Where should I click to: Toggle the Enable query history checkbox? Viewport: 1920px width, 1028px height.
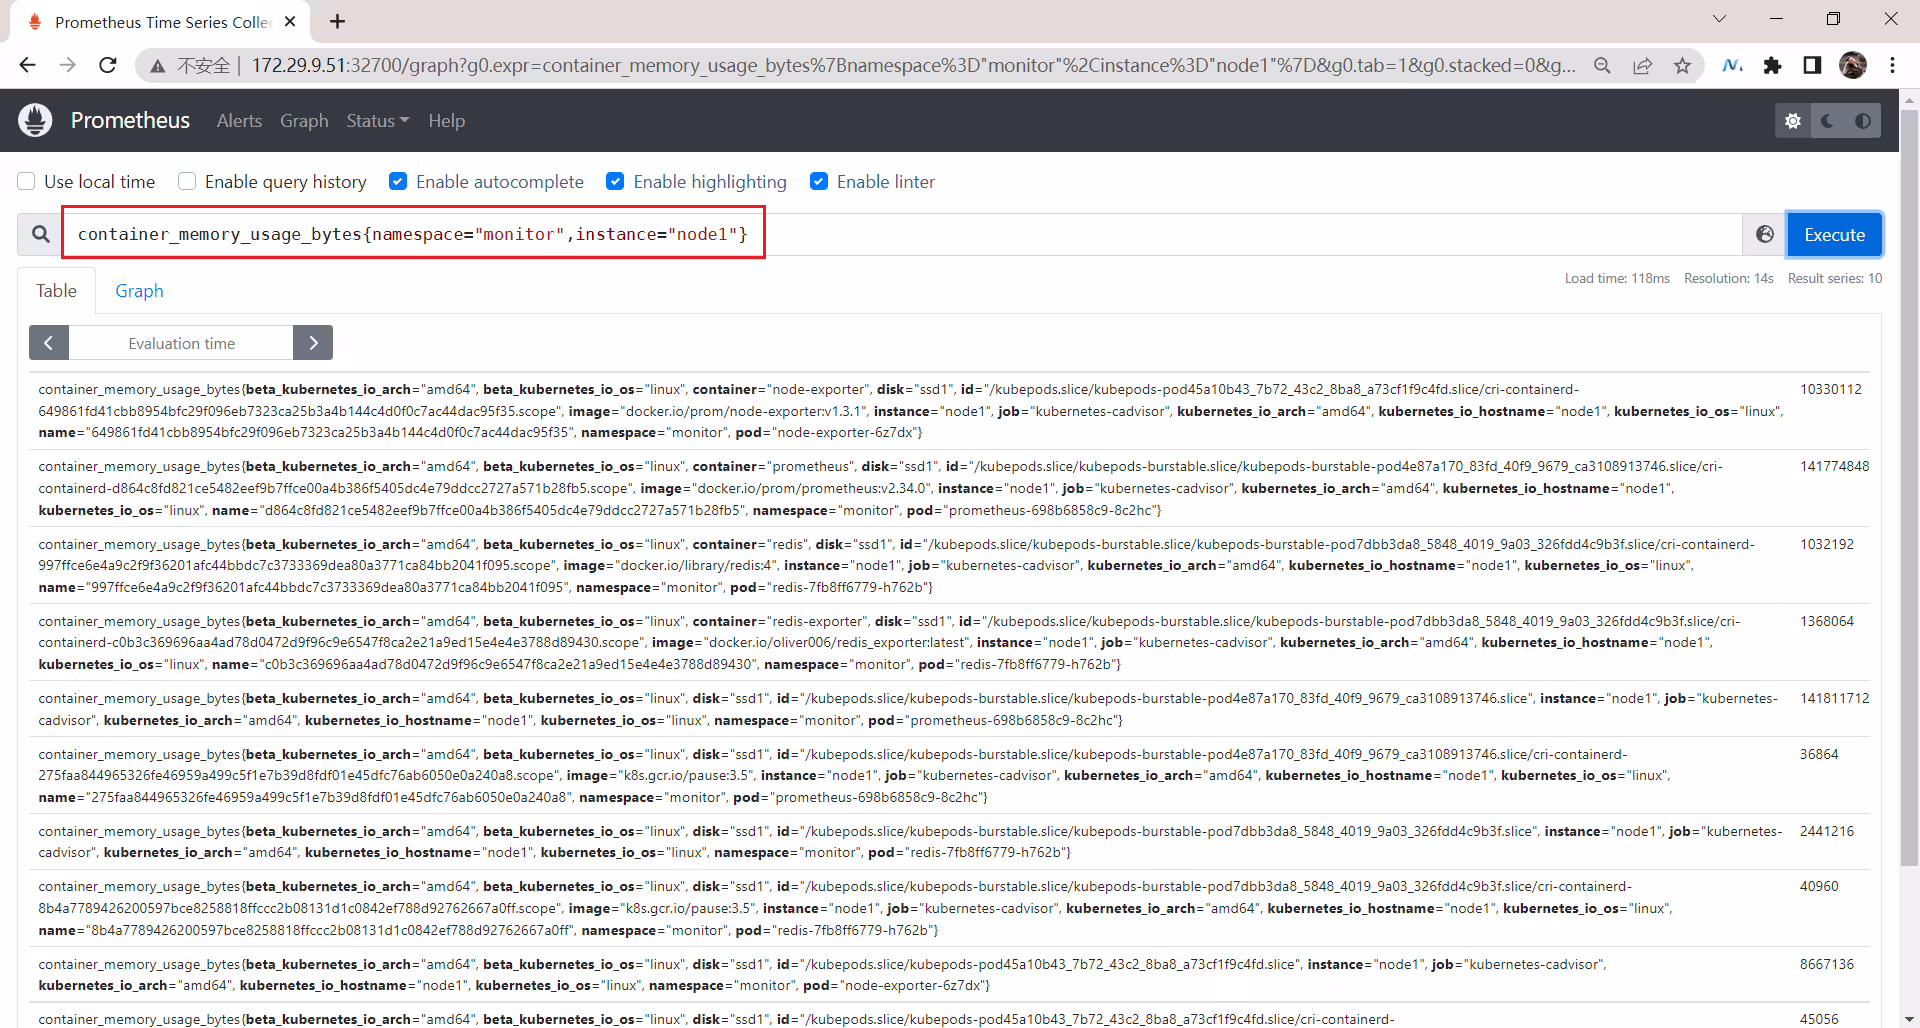[187, 181]
